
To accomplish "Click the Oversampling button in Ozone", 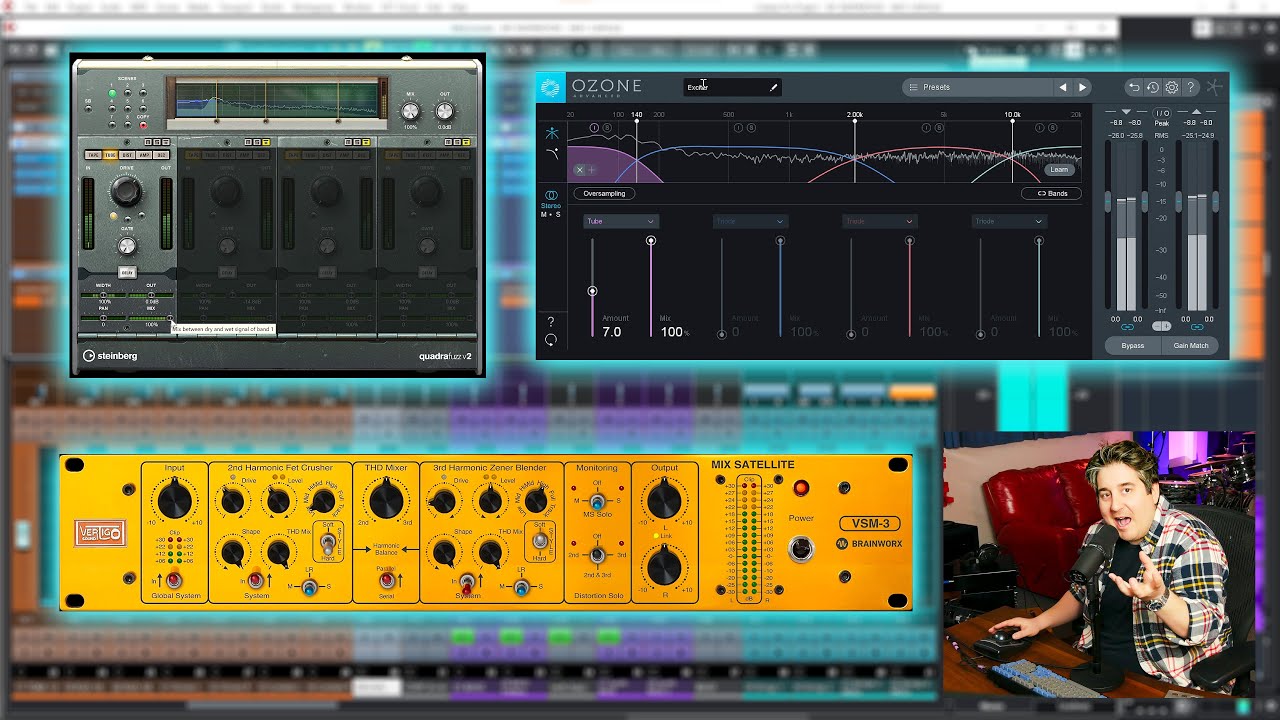I will click(x=604, y=193).
